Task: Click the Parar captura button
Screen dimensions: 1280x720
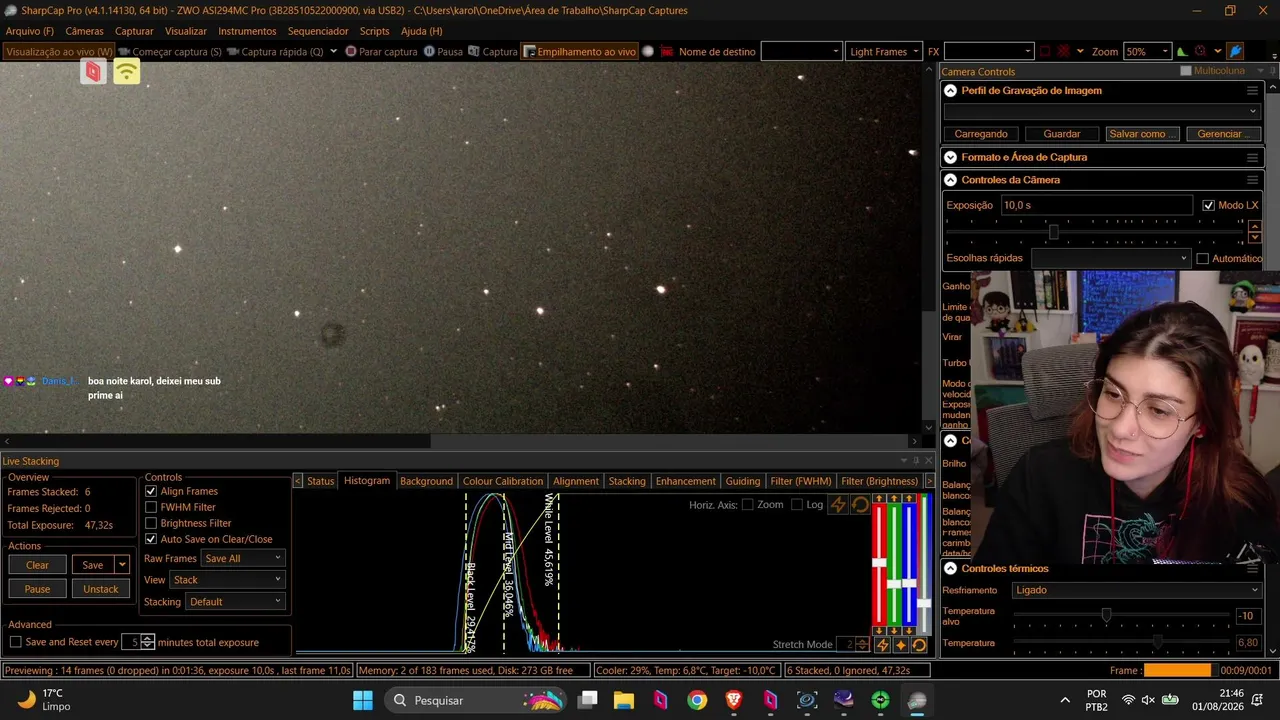Action: point(381,52)
